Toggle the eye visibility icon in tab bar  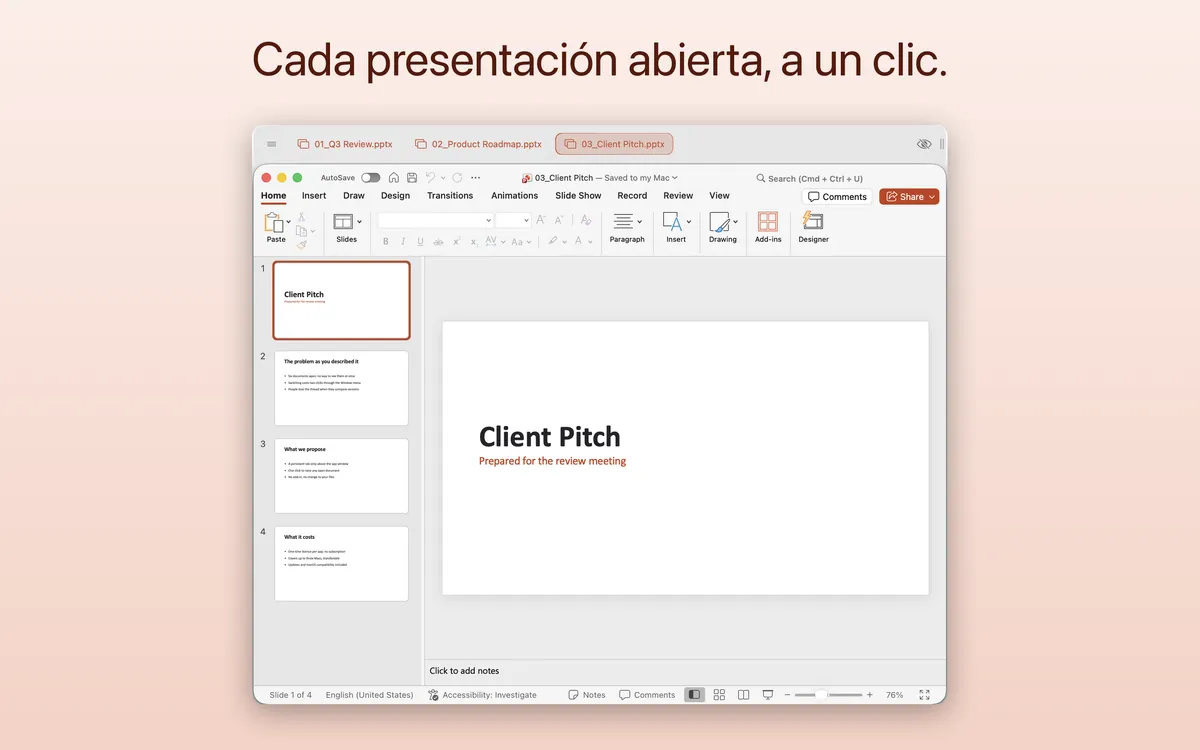click(x=924, y=144)
